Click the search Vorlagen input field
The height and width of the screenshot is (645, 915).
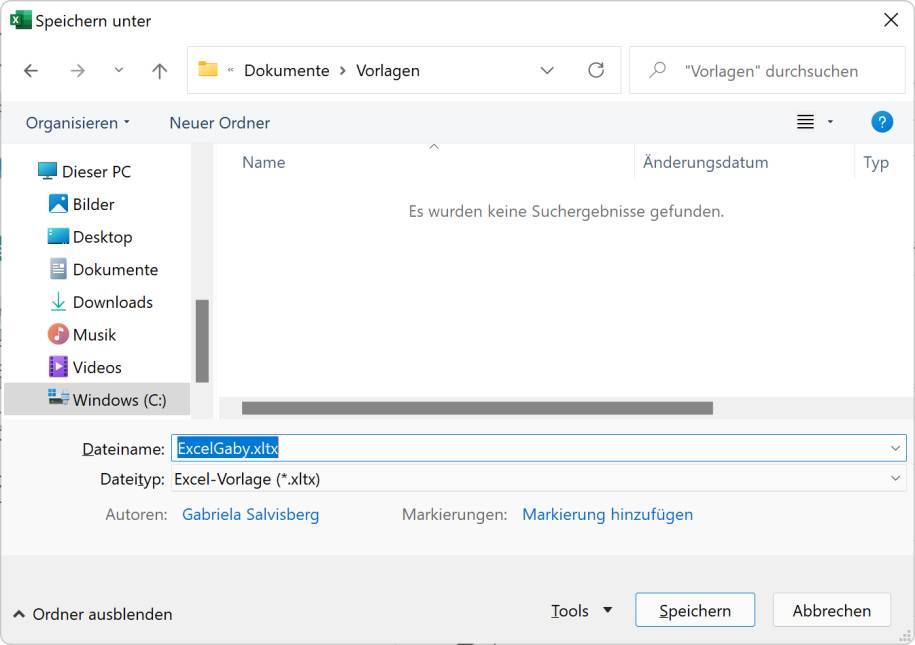[x=770, y=71]
